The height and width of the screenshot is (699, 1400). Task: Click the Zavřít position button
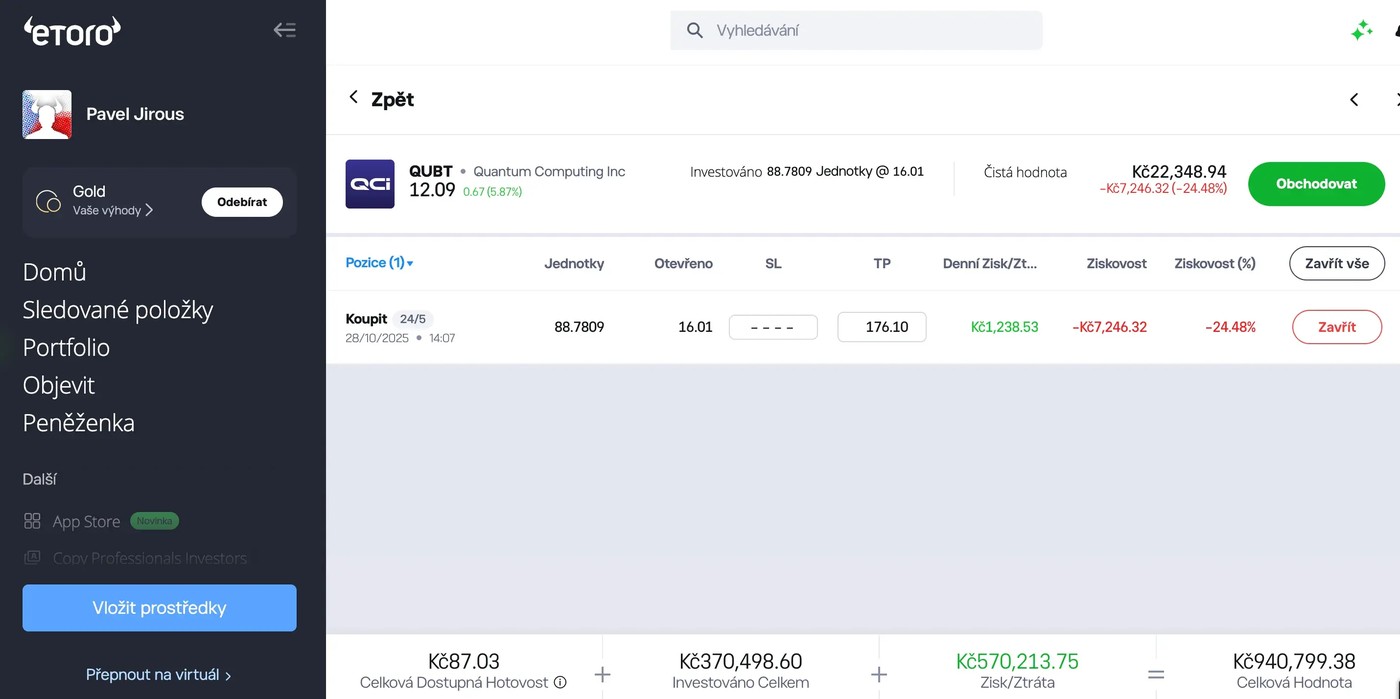coord(1337,327)
